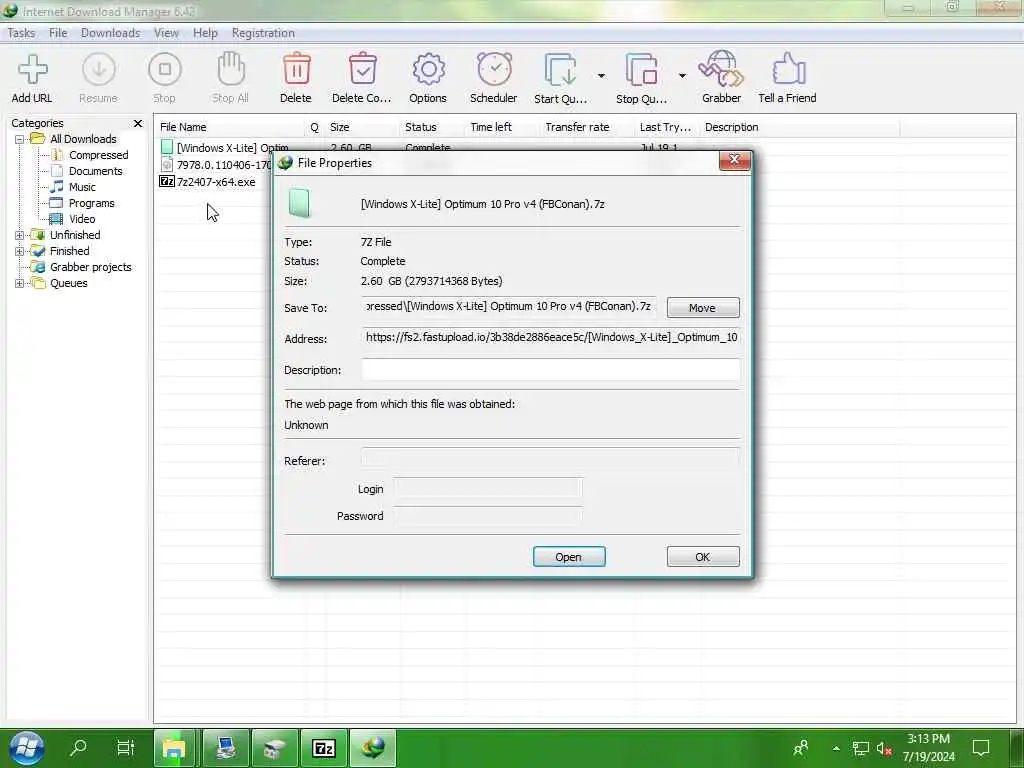Open File Explorer from taskbar
This screenshot has width=1024, height=768.
[x=174, y=748]
